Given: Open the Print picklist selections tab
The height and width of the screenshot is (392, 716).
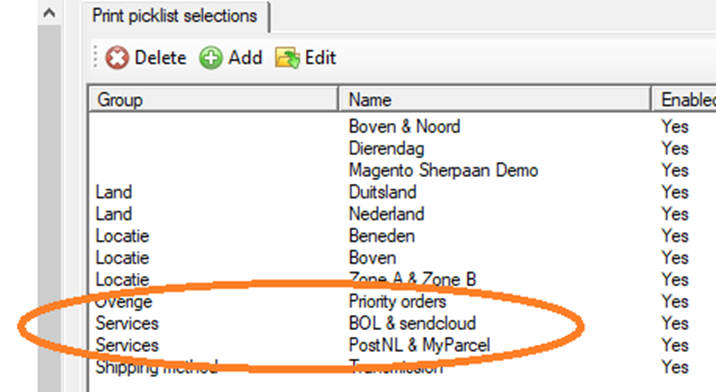Looking at the screenshot, I should click(x=175, y=16).
